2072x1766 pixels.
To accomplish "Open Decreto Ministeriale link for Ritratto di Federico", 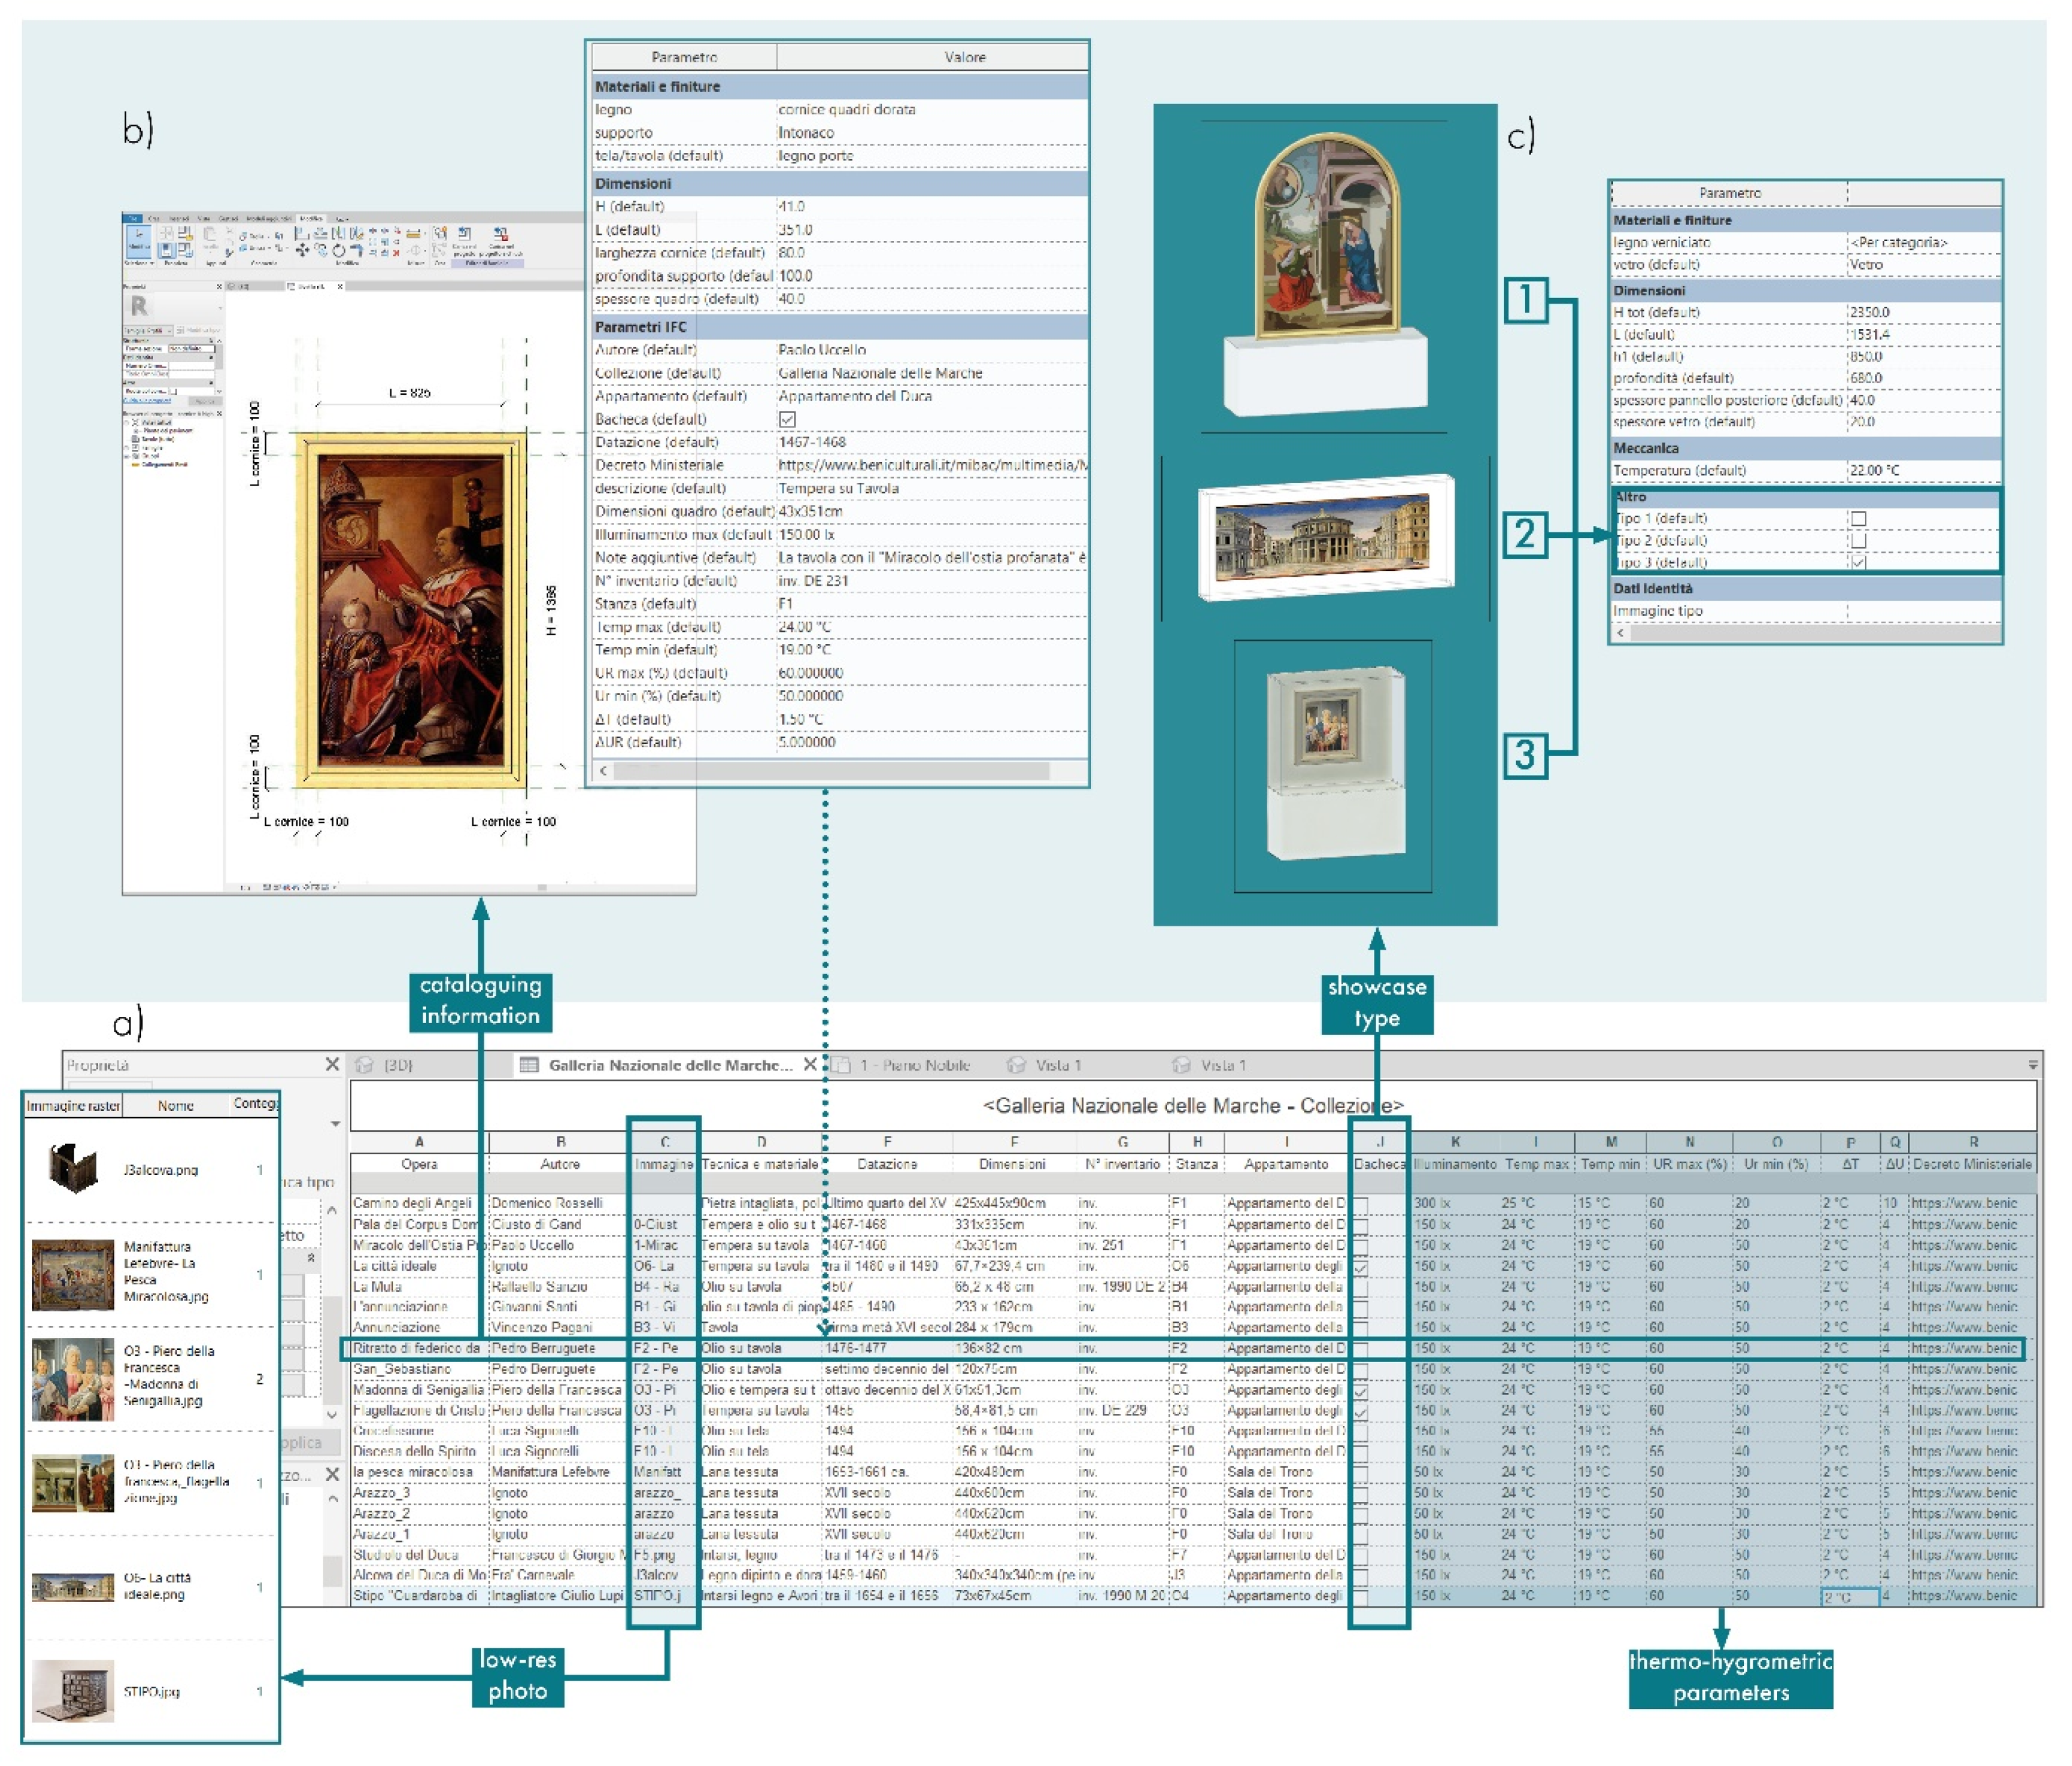I will pos(1963,1348).
